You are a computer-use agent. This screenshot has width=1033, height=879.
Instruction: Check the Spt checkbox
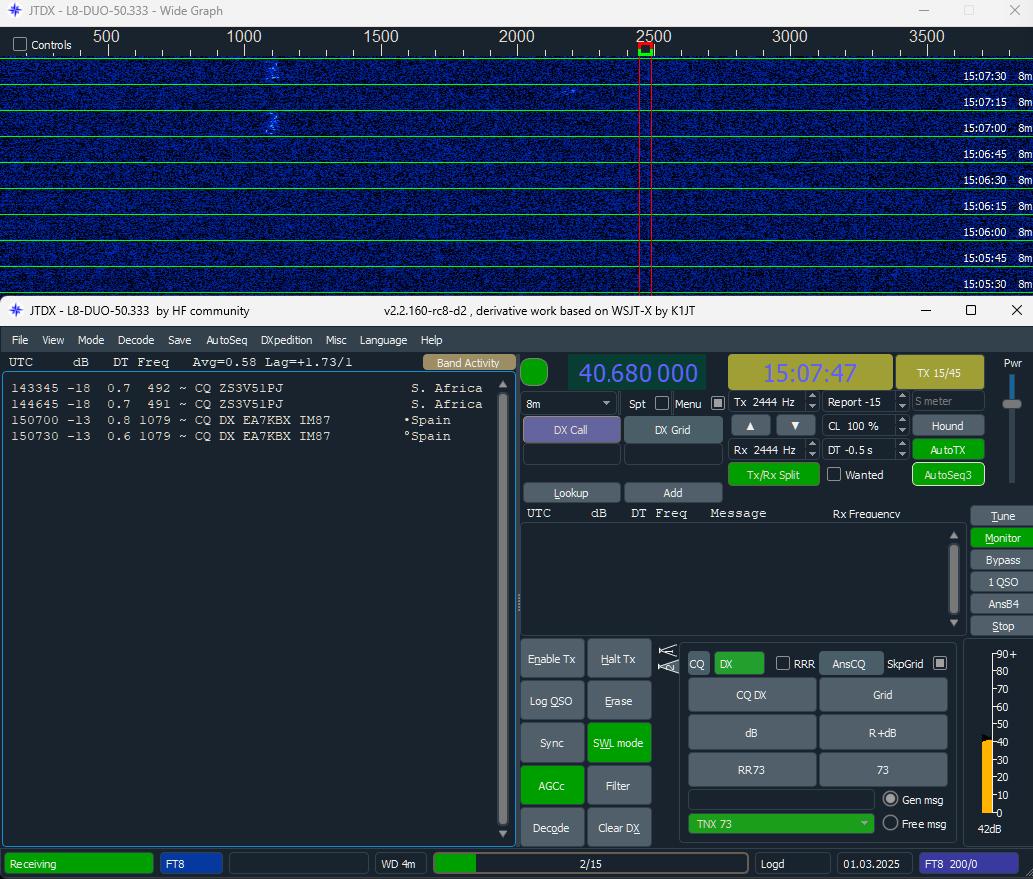pyautogui.click(x=662, y=403)
